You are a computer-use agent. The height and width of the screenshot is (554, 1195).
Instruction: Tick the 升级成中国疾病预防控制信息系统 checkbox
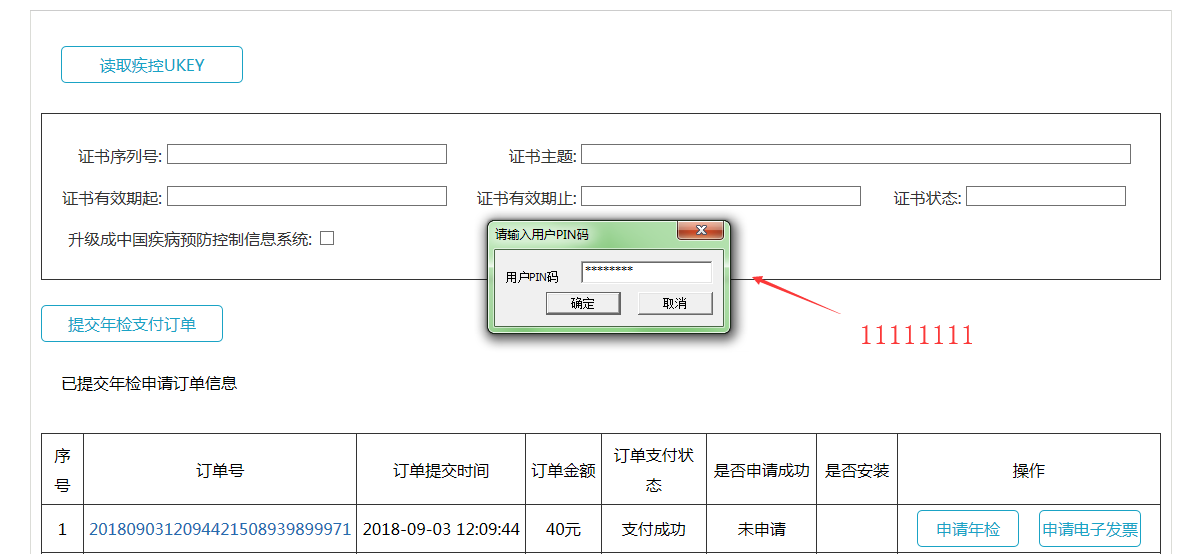coord(327,238)
